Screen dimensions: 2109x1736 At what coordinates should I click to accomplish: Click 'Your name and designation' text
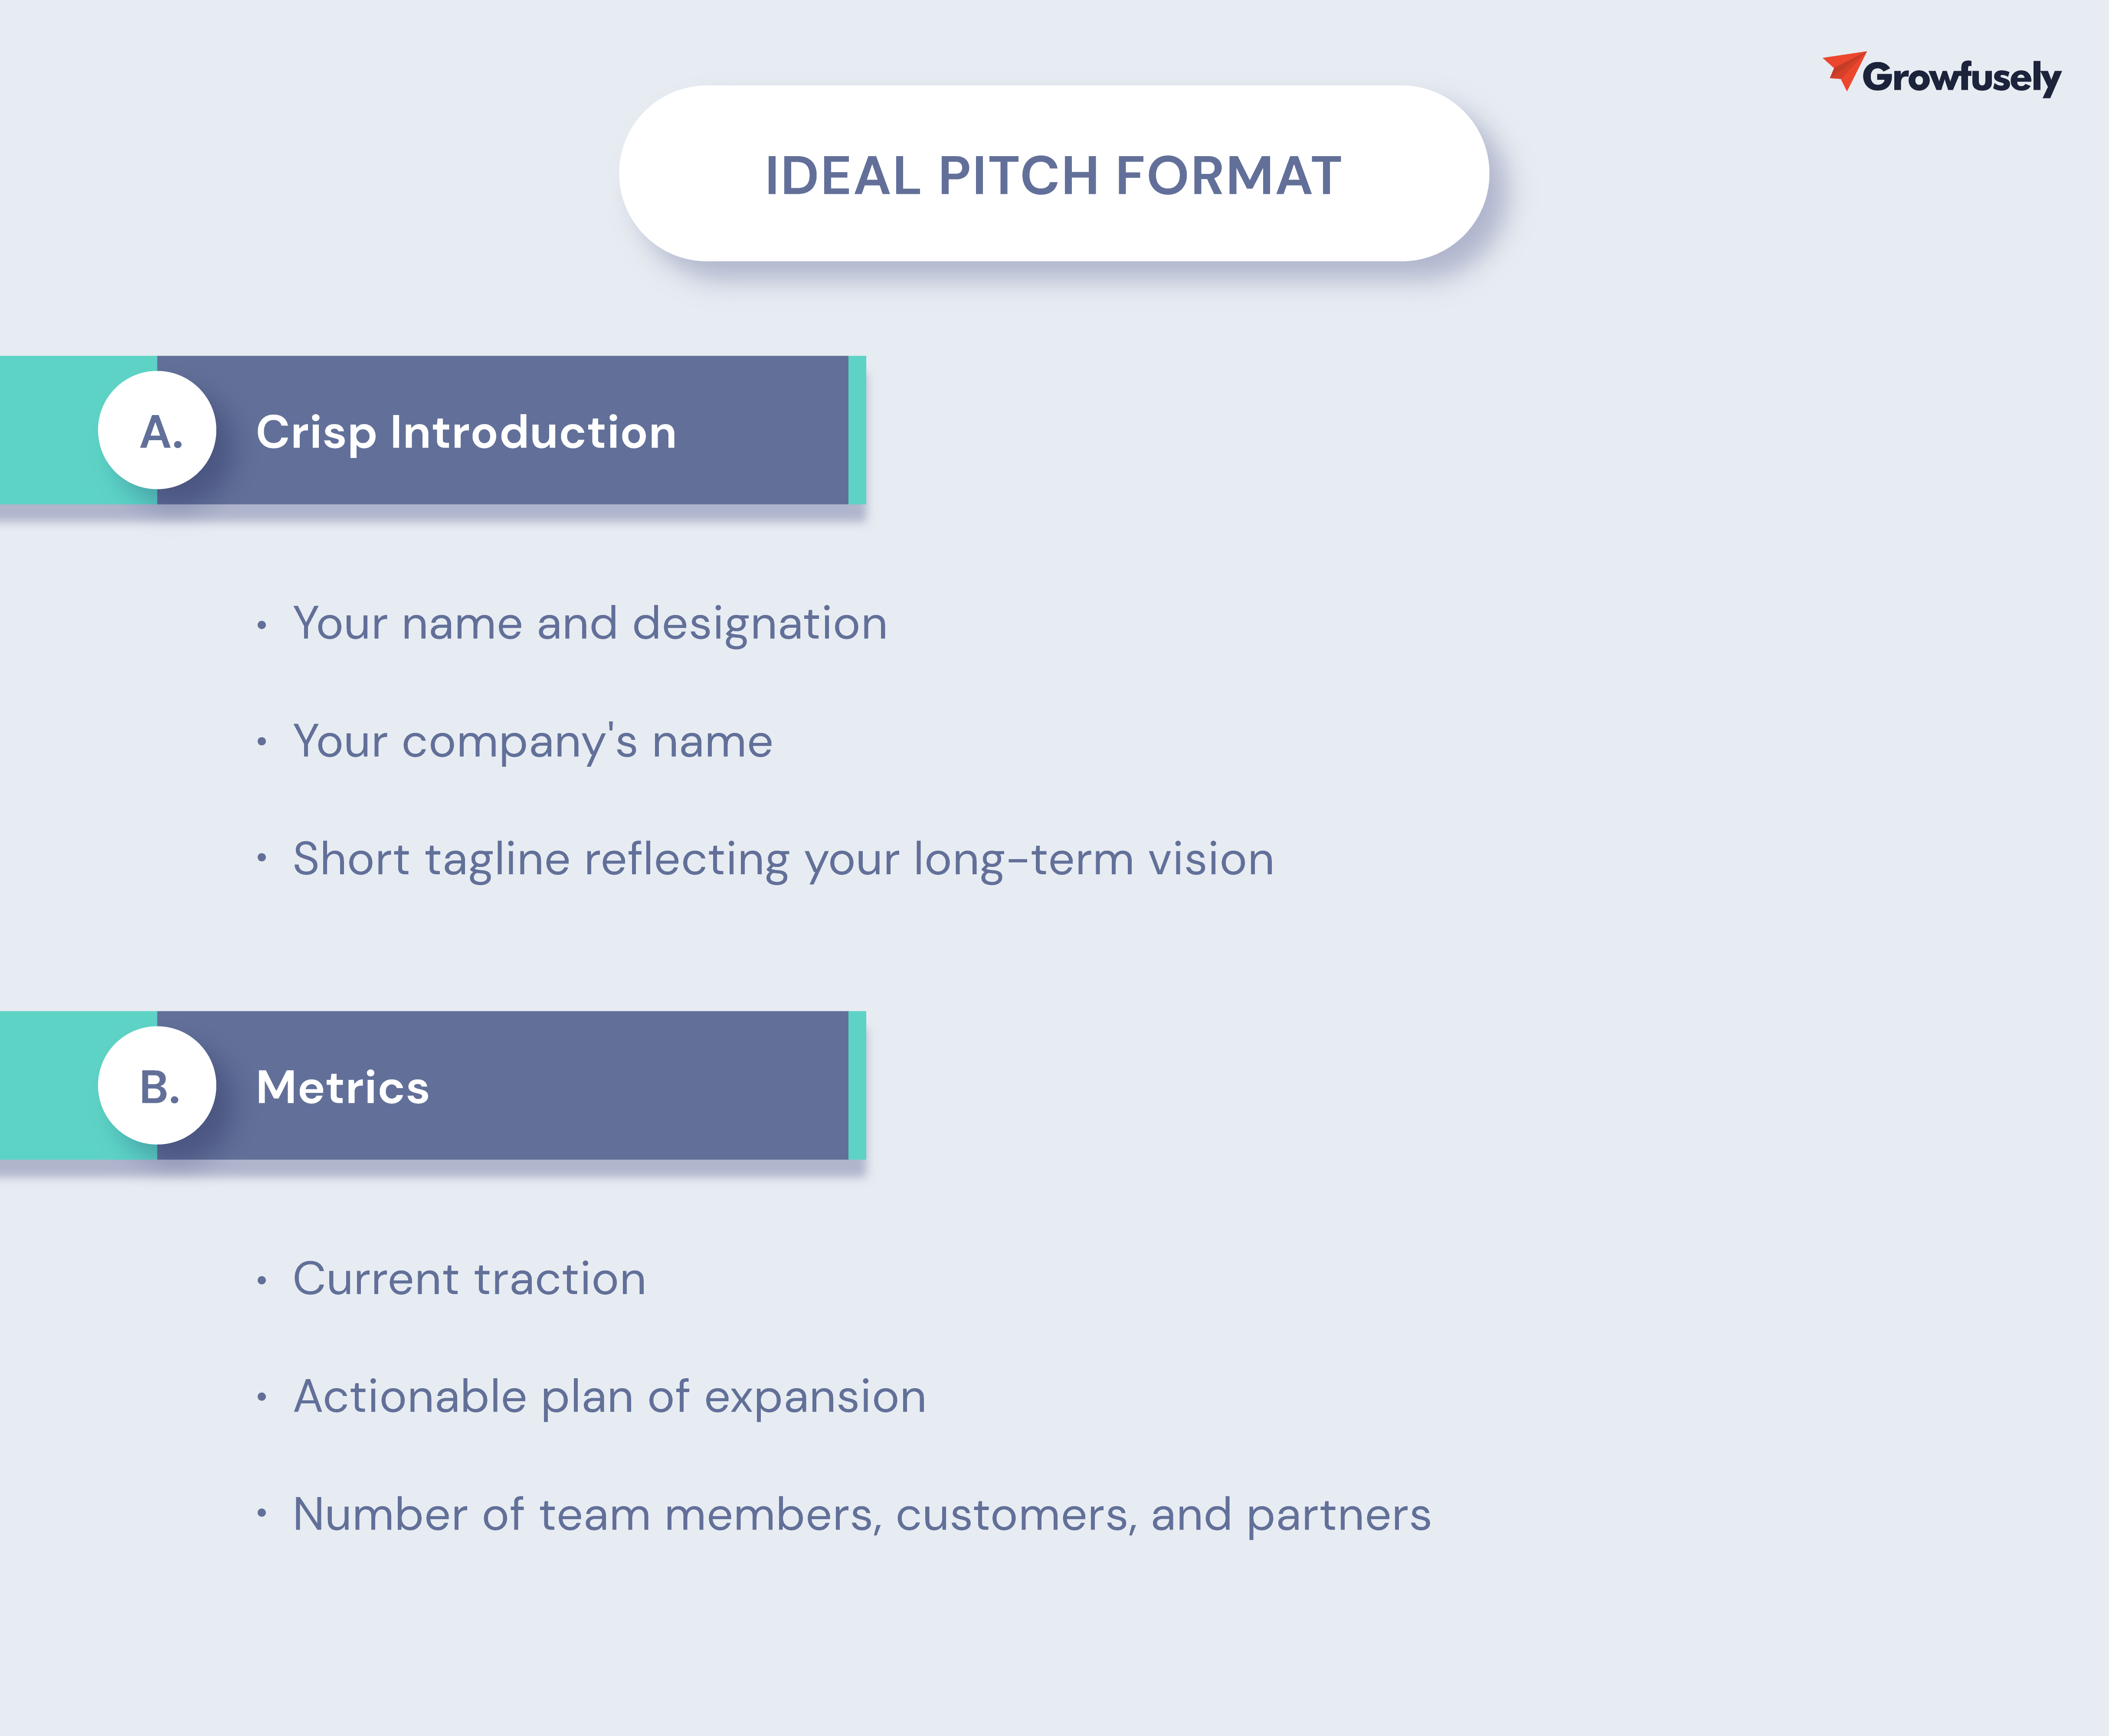[590, 624]
